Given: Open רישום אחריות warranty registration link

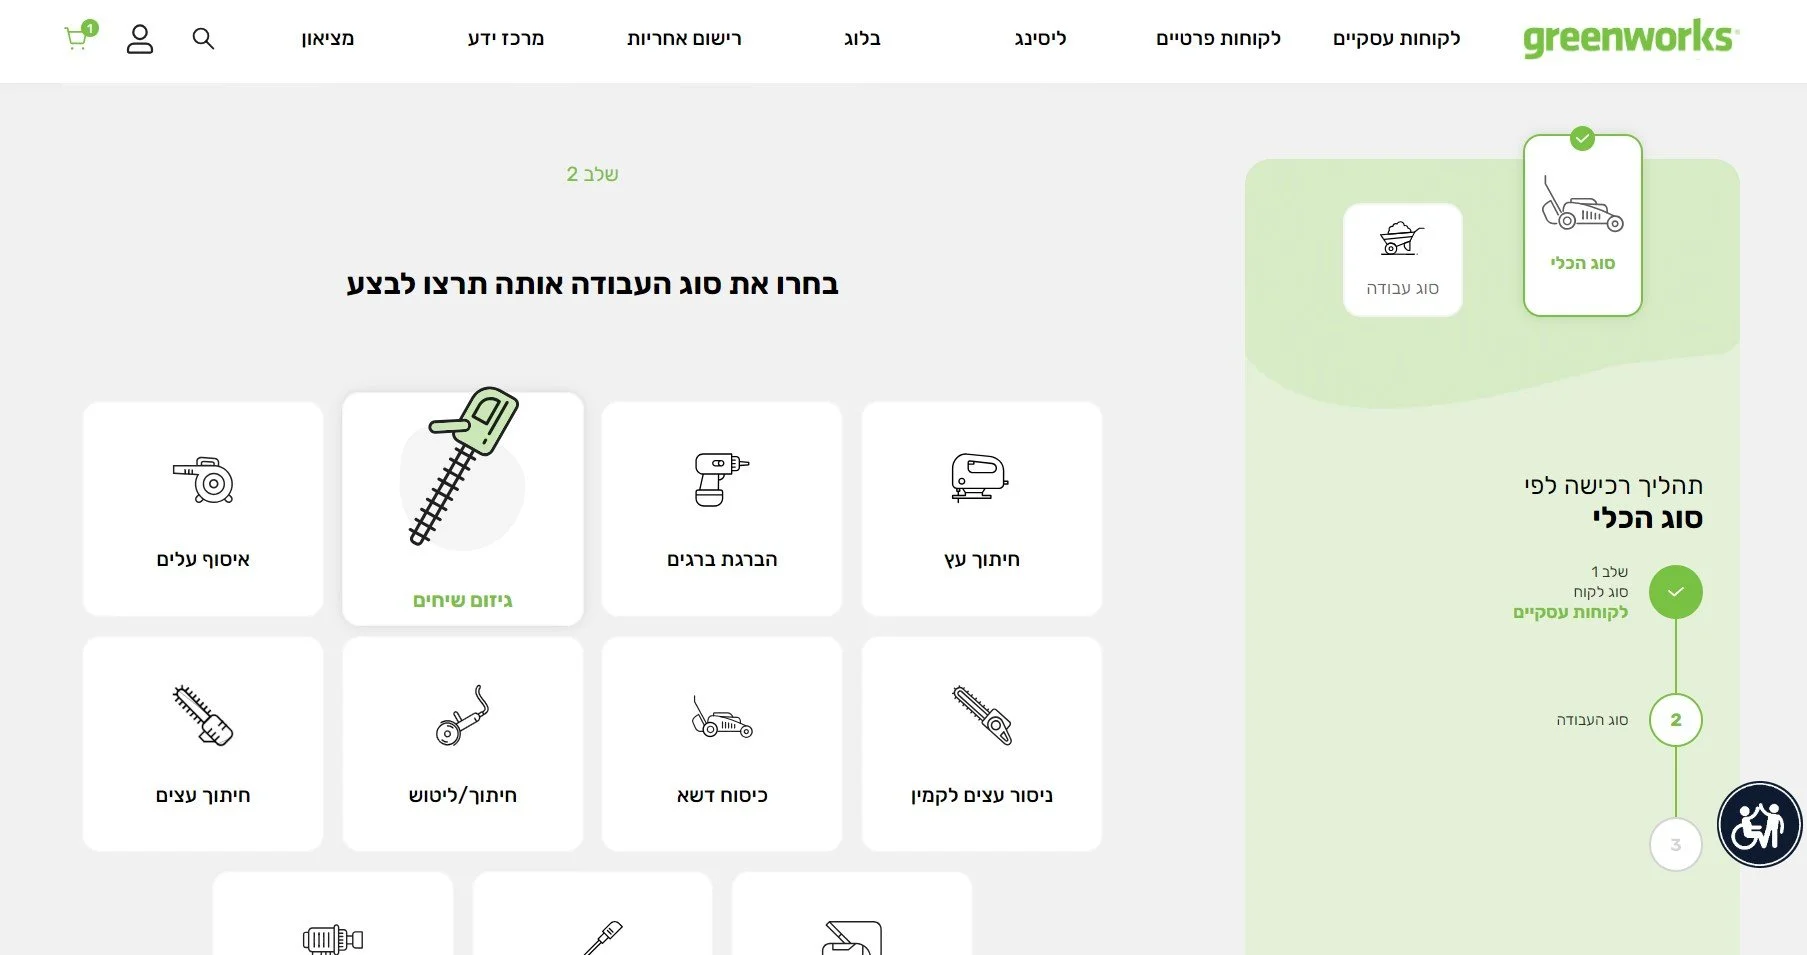Looking at the screenshot, I should 684,39.
